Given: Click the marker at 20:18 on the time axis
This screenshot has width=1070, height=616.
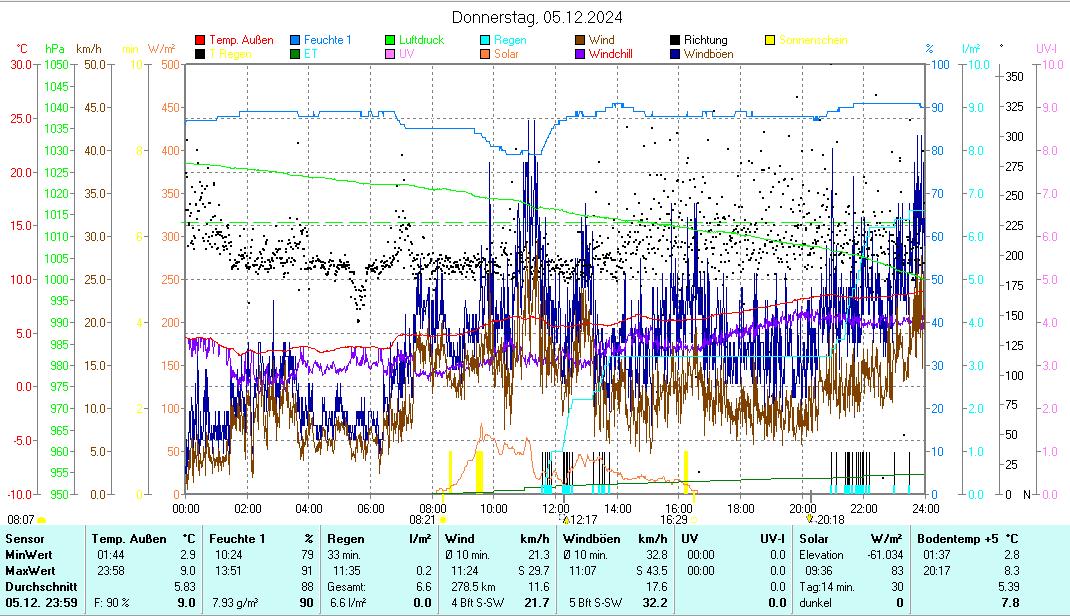Looking at the screenshot, I should click(x=810, y=519).
